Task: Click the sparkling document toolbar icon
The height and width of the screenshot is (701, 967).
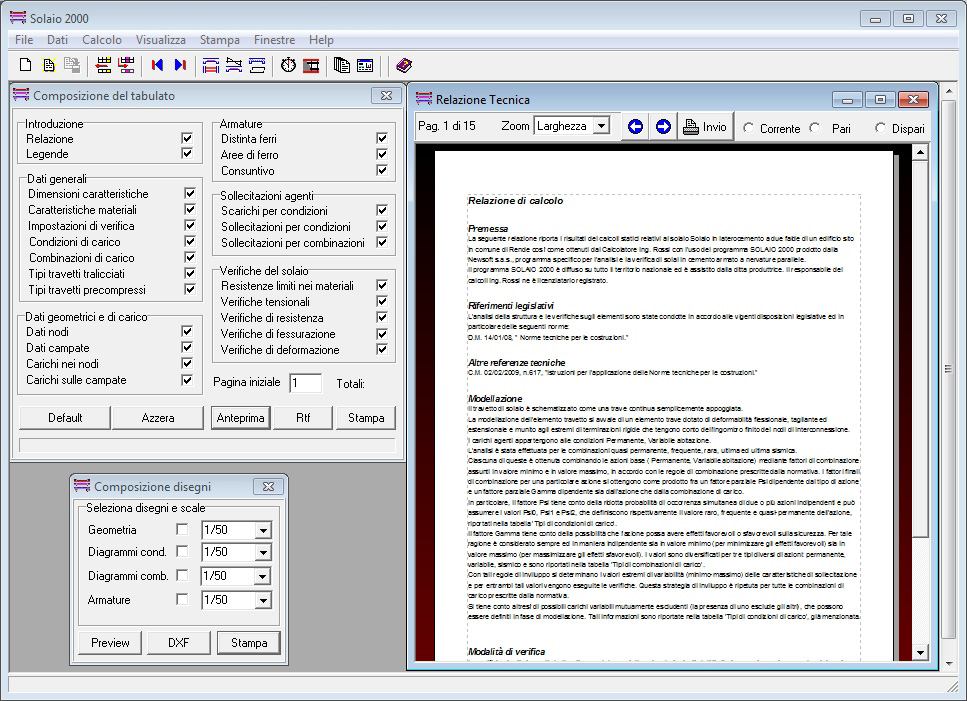Action: pos(49,65)
